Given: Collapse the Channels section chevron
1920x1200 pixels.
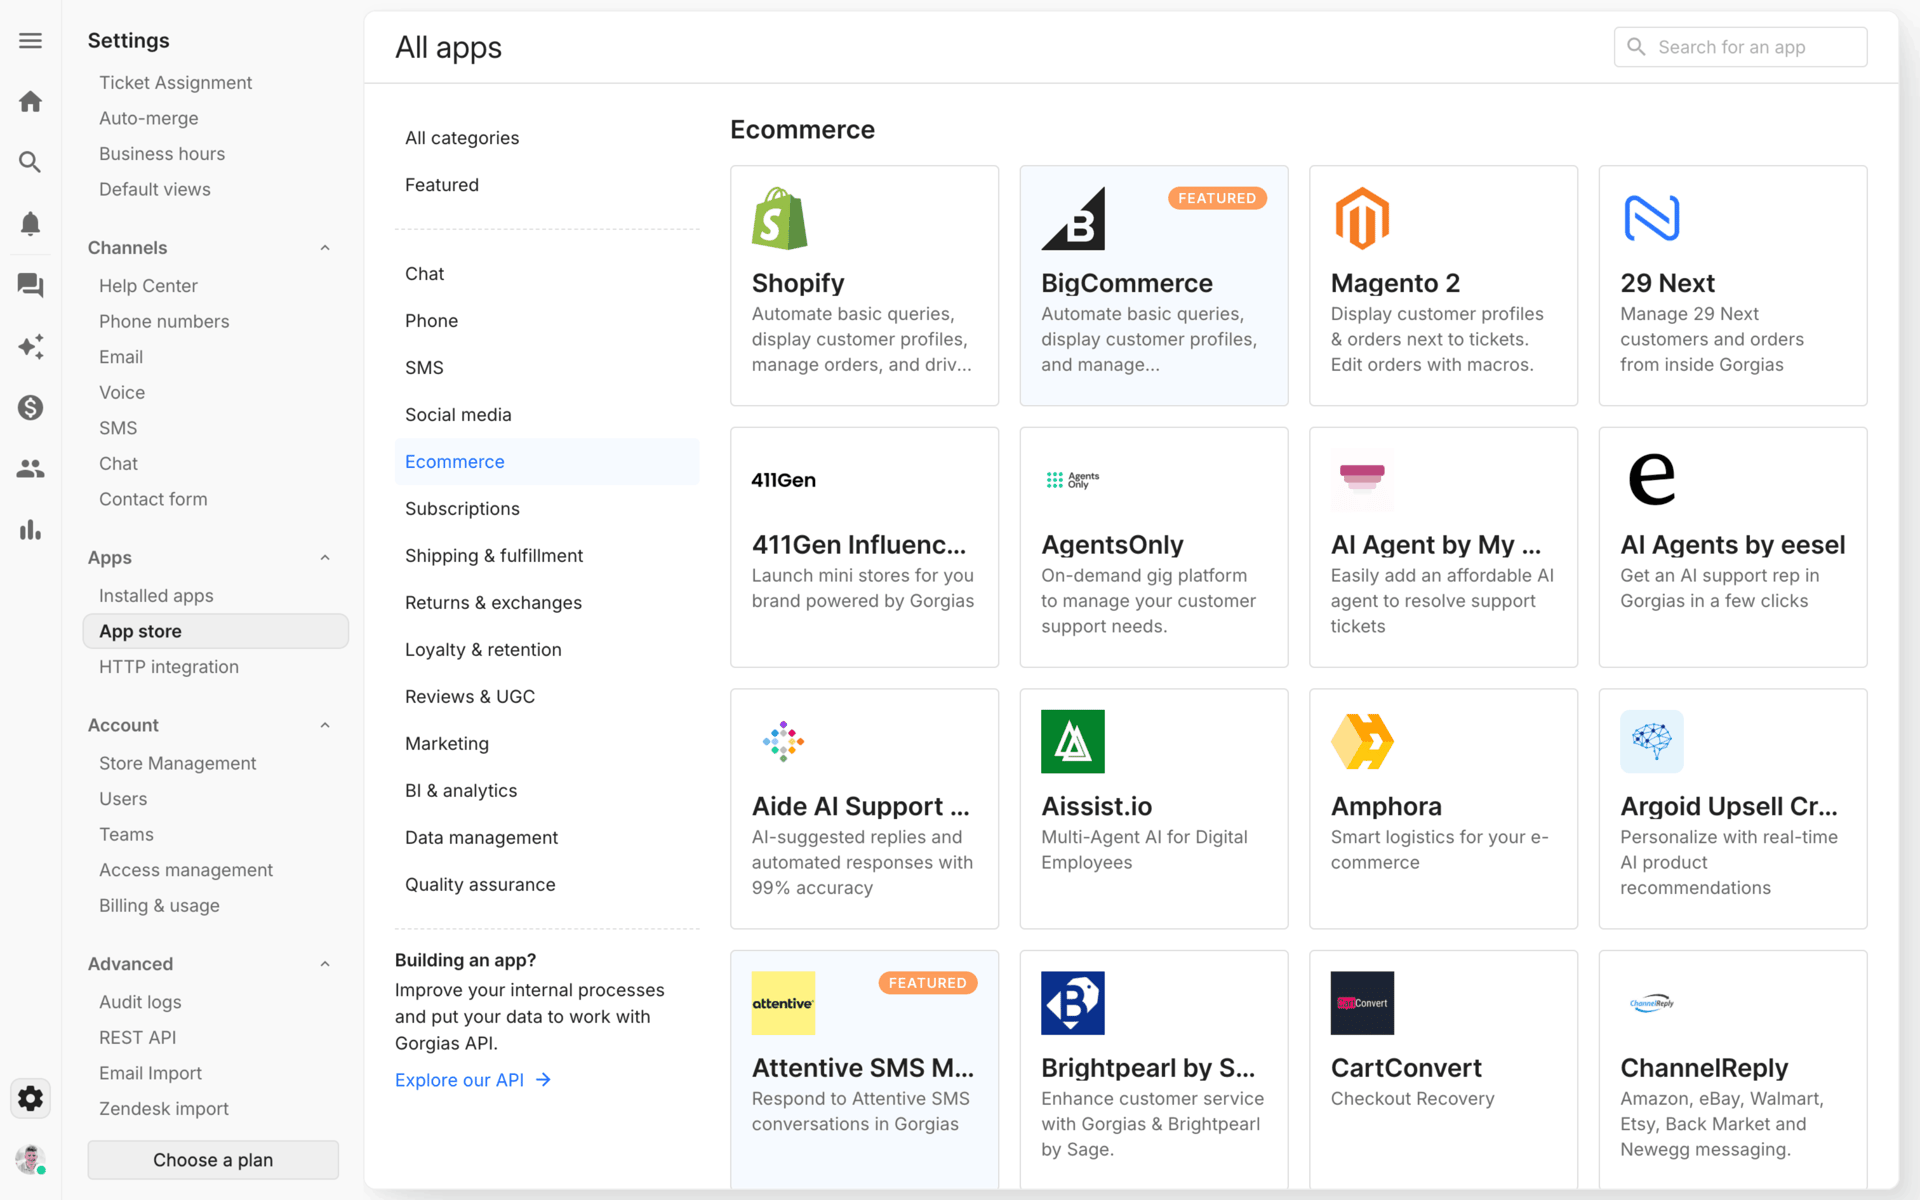Looking at the screenshot, I should point(325,248).
